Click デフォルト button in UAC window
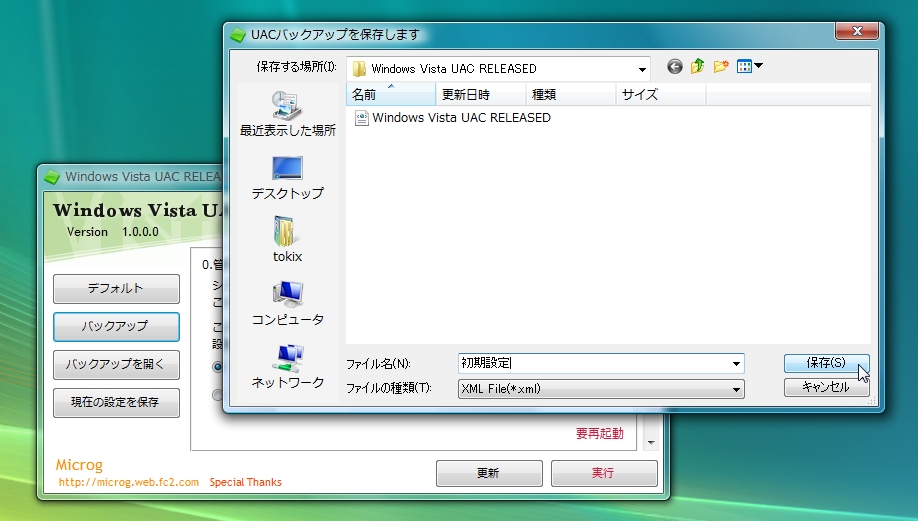Viewport: 918px width, 521px height. pos(117,289)
